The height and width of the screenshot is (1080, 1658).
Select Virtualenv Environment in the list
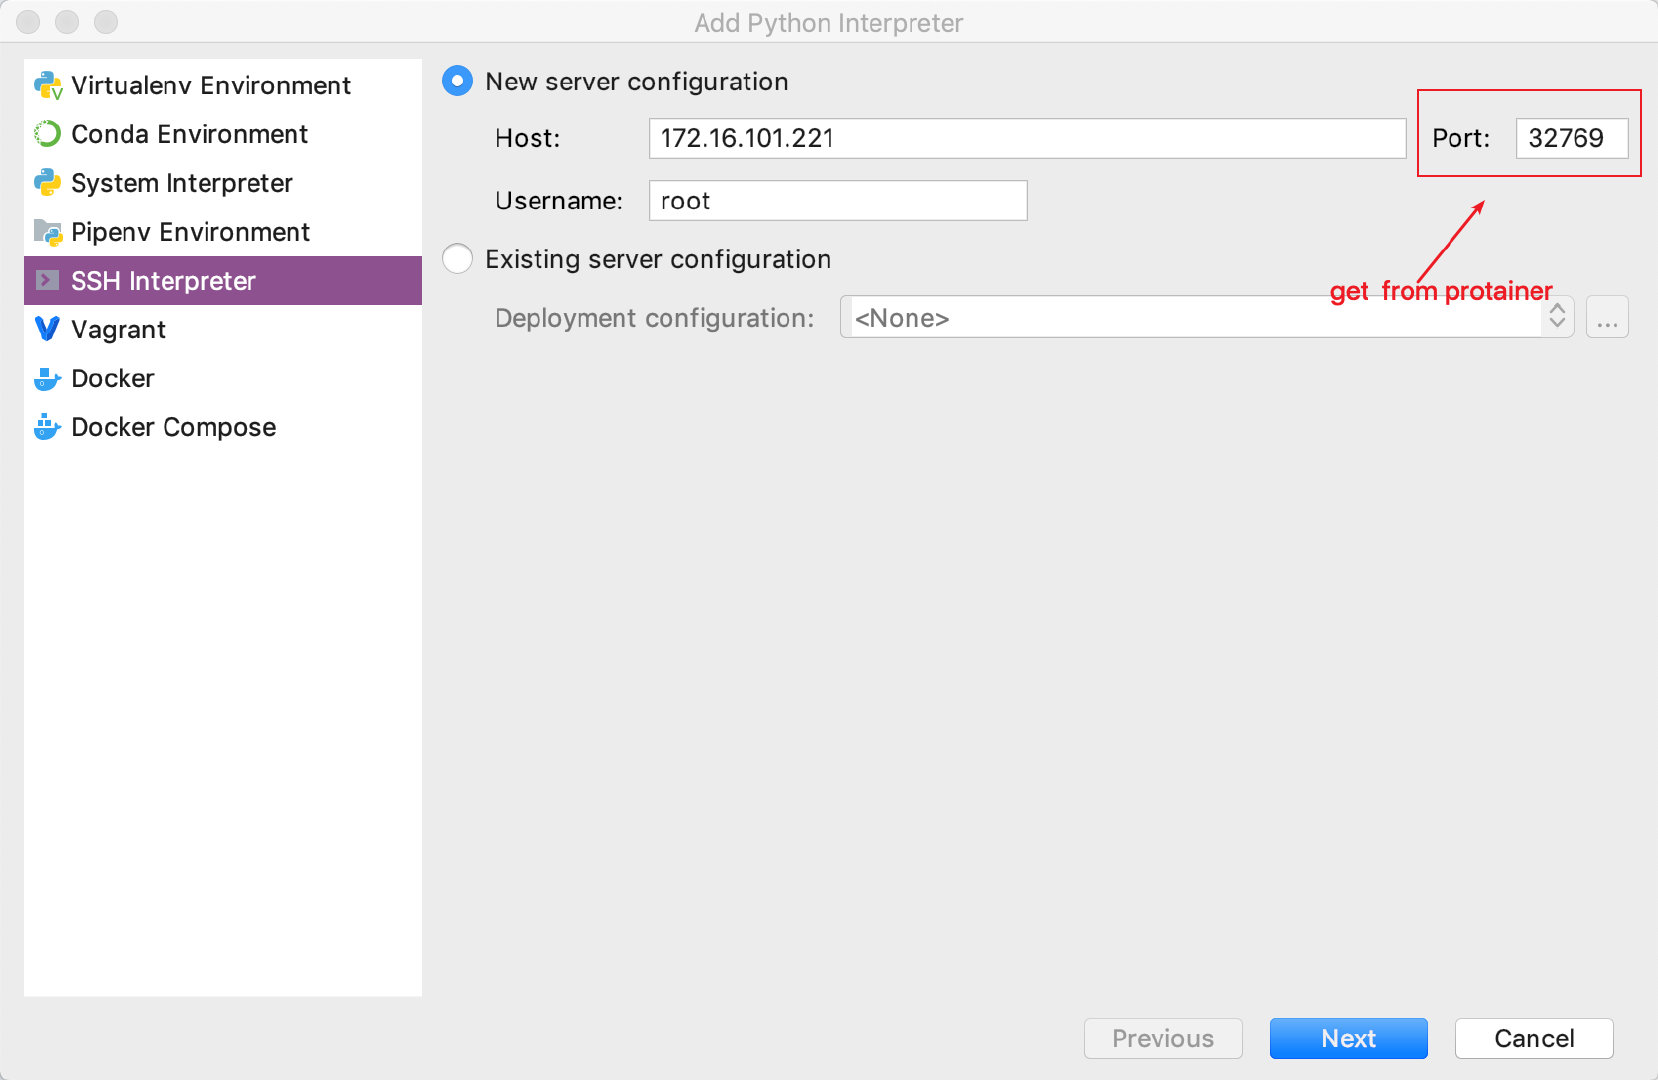click(223, 85)
